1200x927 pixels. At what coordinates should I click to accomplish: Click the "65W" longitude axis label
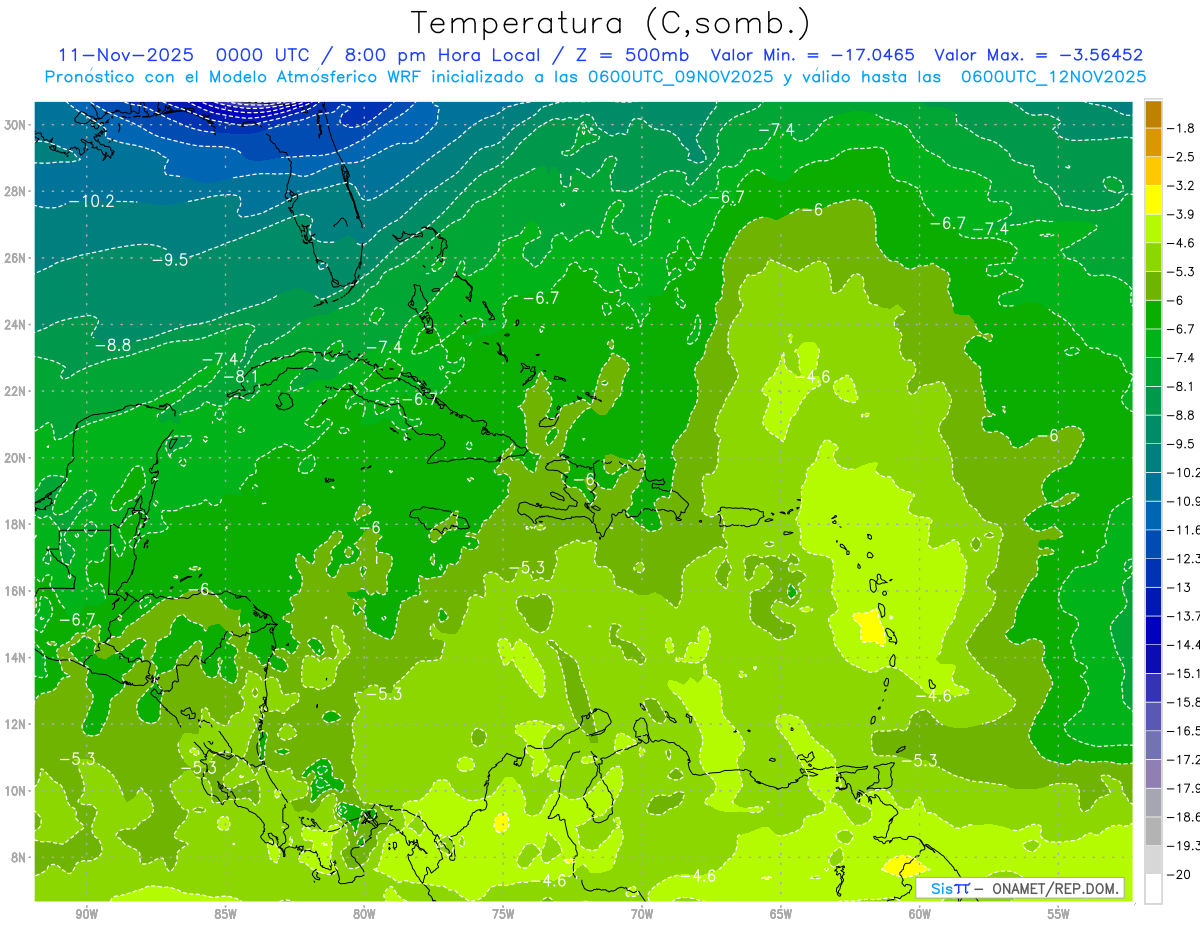[781, 914]
